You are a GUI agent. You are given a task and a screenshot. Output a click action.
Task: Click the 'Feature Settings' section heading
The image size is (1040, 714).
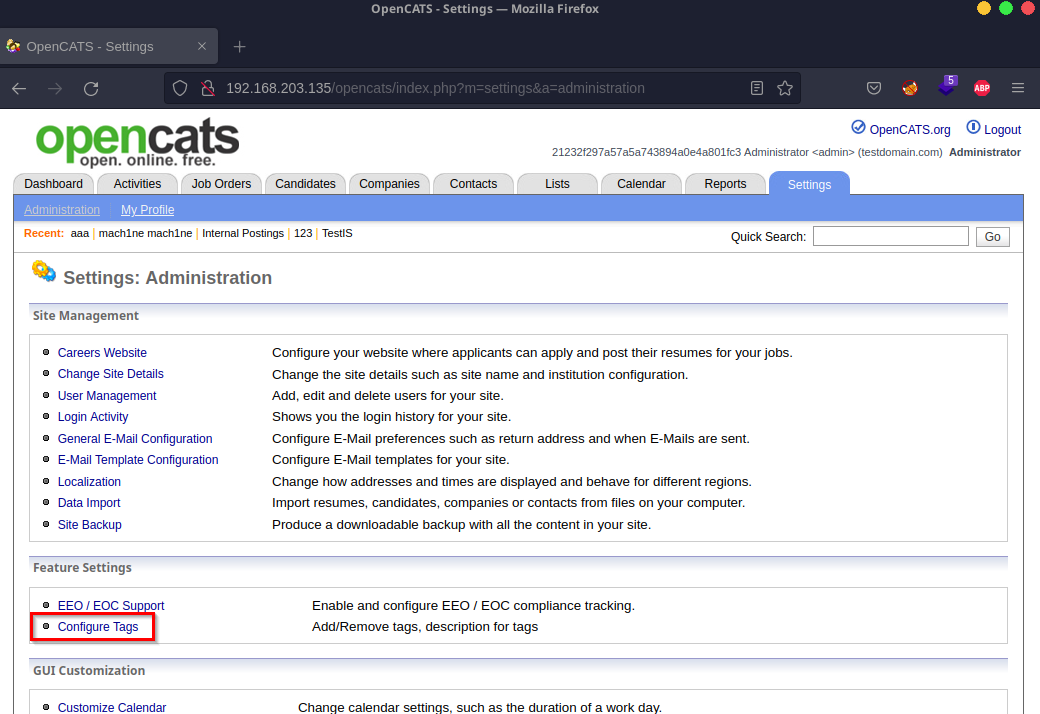[82, 568]
